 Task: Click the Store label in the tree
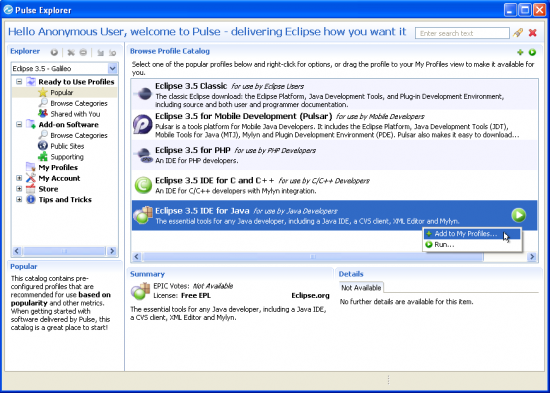pos(48,189)
